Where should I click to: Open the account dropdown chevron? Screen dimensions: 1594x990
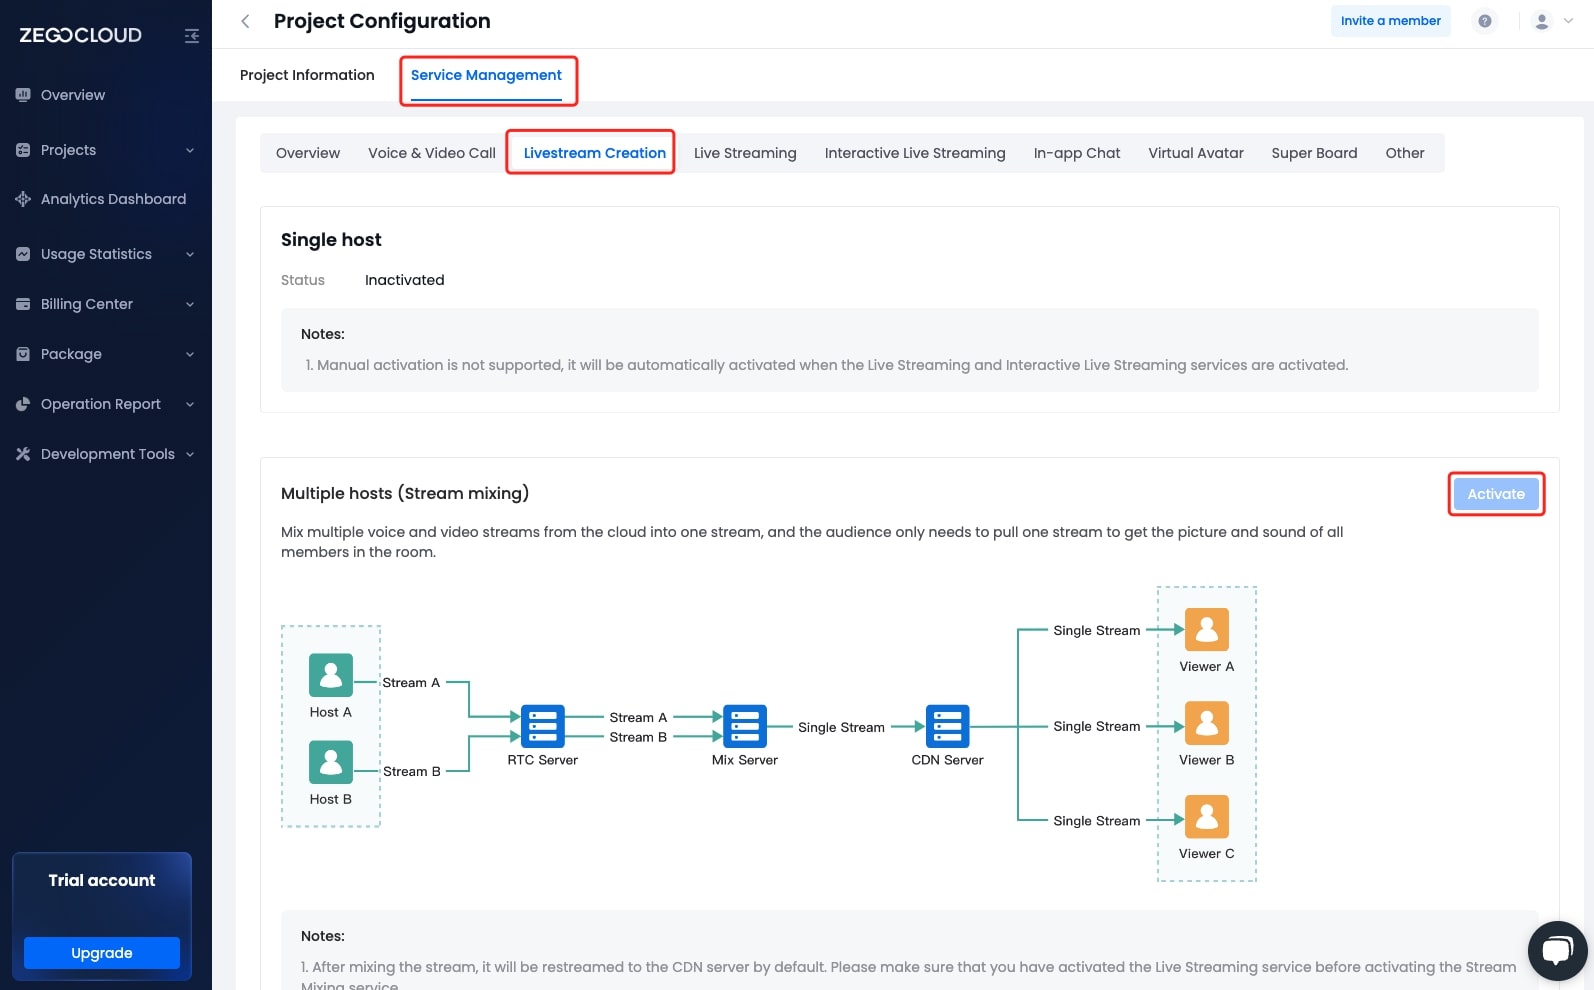1568,21
